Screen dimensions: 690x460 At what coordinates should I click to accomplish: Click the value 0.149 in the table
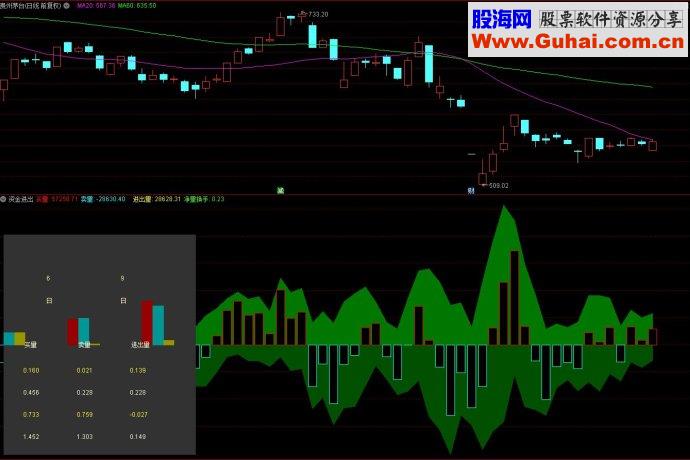[x=138, y=437]
